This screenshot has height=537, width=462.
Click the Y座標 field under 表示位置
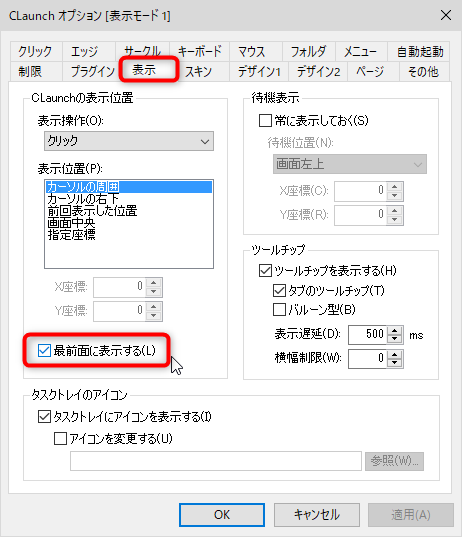(x=119, y=311)
